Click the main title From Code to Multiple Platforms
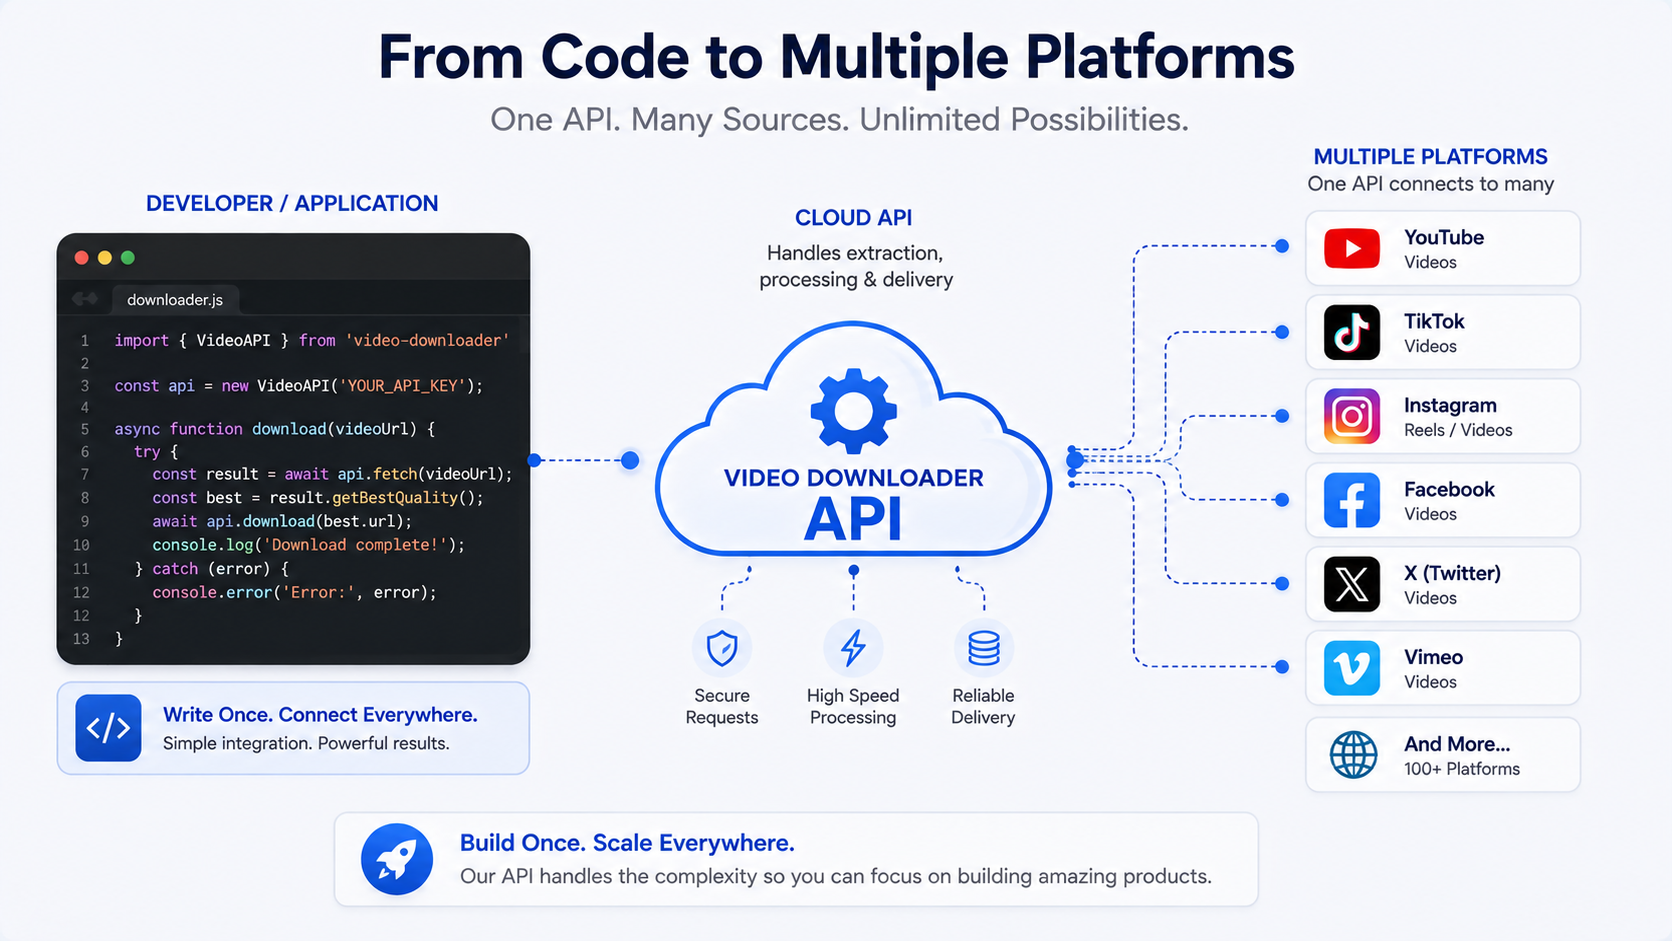 tap(836, 57)
